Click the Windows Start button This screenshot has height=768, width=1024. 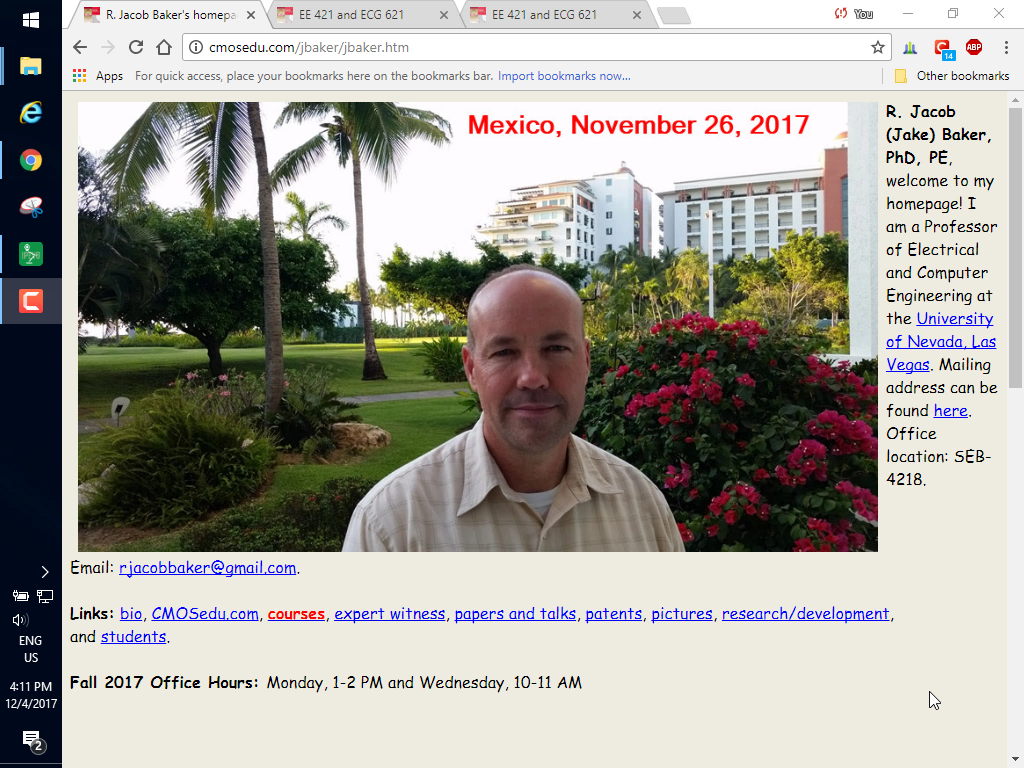click(31, 20)
